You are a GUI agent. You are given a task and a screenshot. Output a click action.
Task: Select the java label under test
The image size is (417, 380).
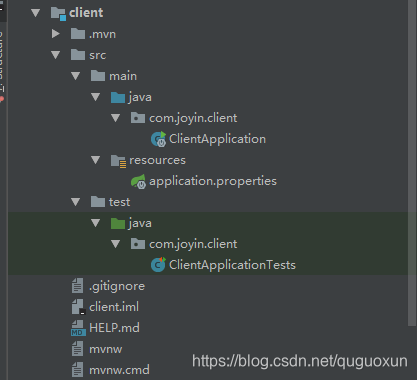pos(140,223)
